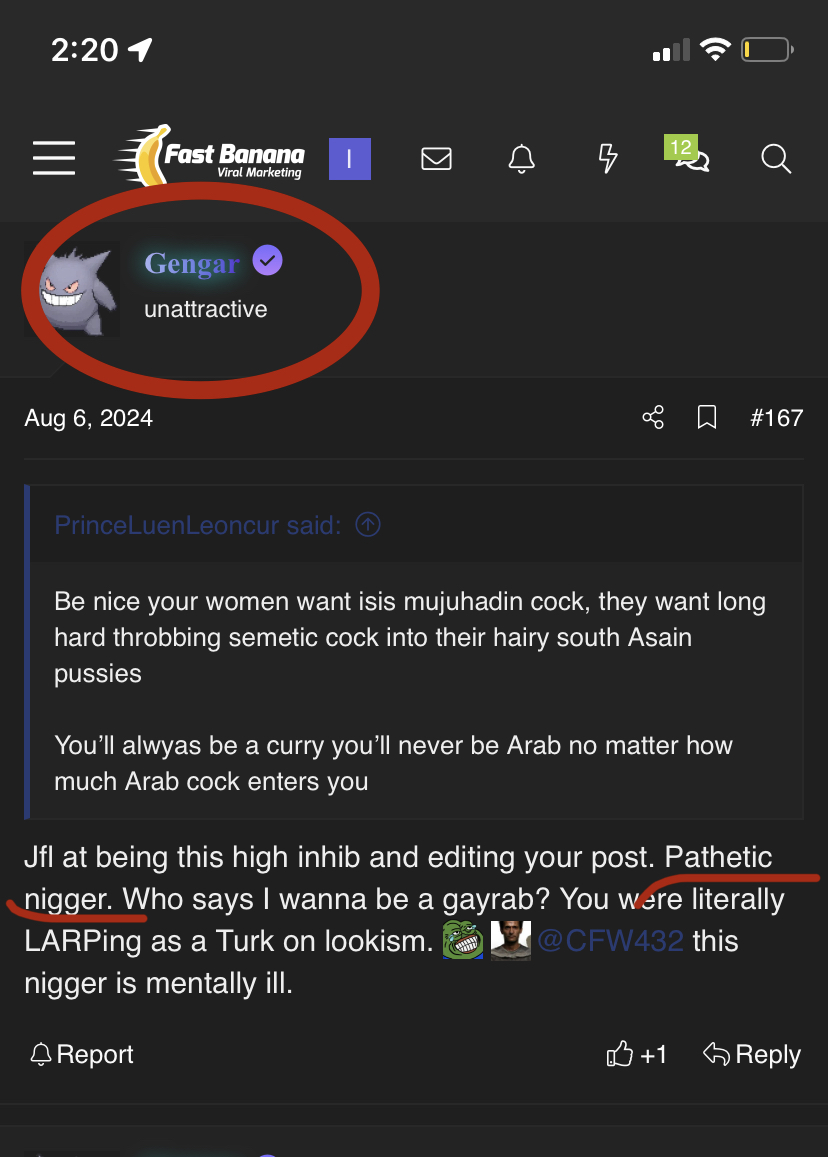Open Gengar's user profile name

click(192, 263)
